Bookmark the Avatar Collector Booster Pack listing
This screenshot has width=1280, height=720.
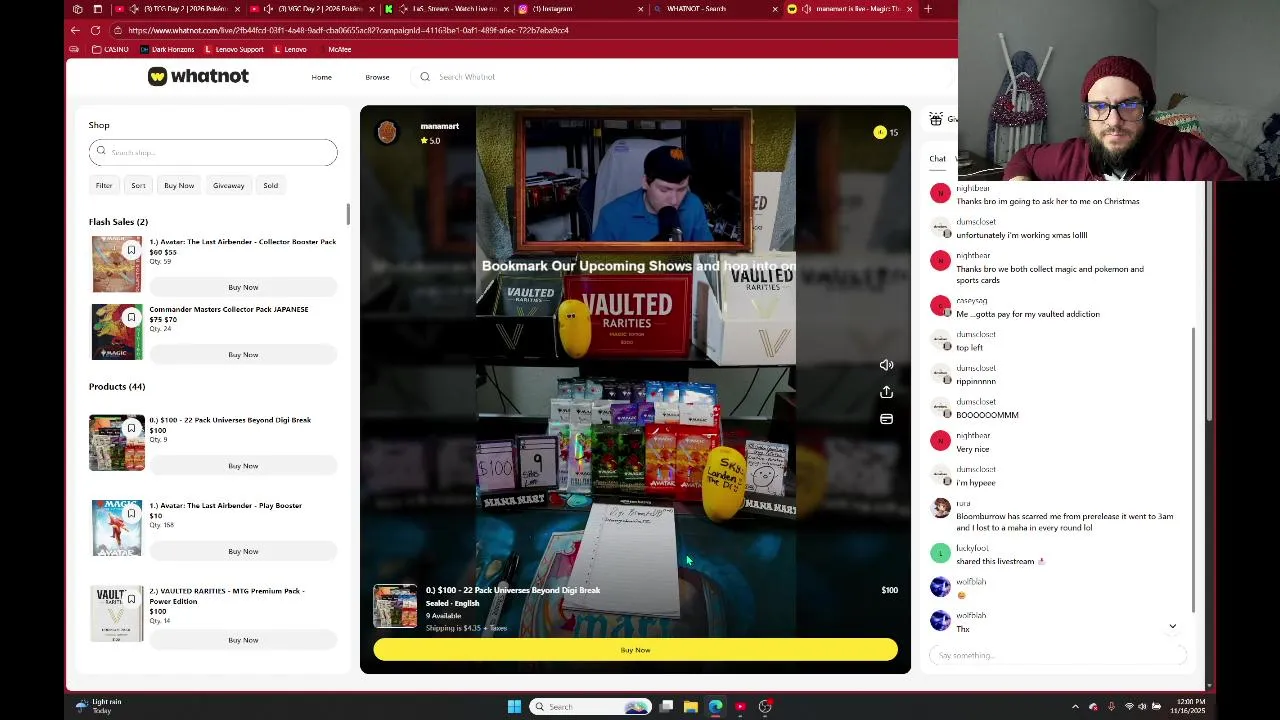click(x=131, y=250)
